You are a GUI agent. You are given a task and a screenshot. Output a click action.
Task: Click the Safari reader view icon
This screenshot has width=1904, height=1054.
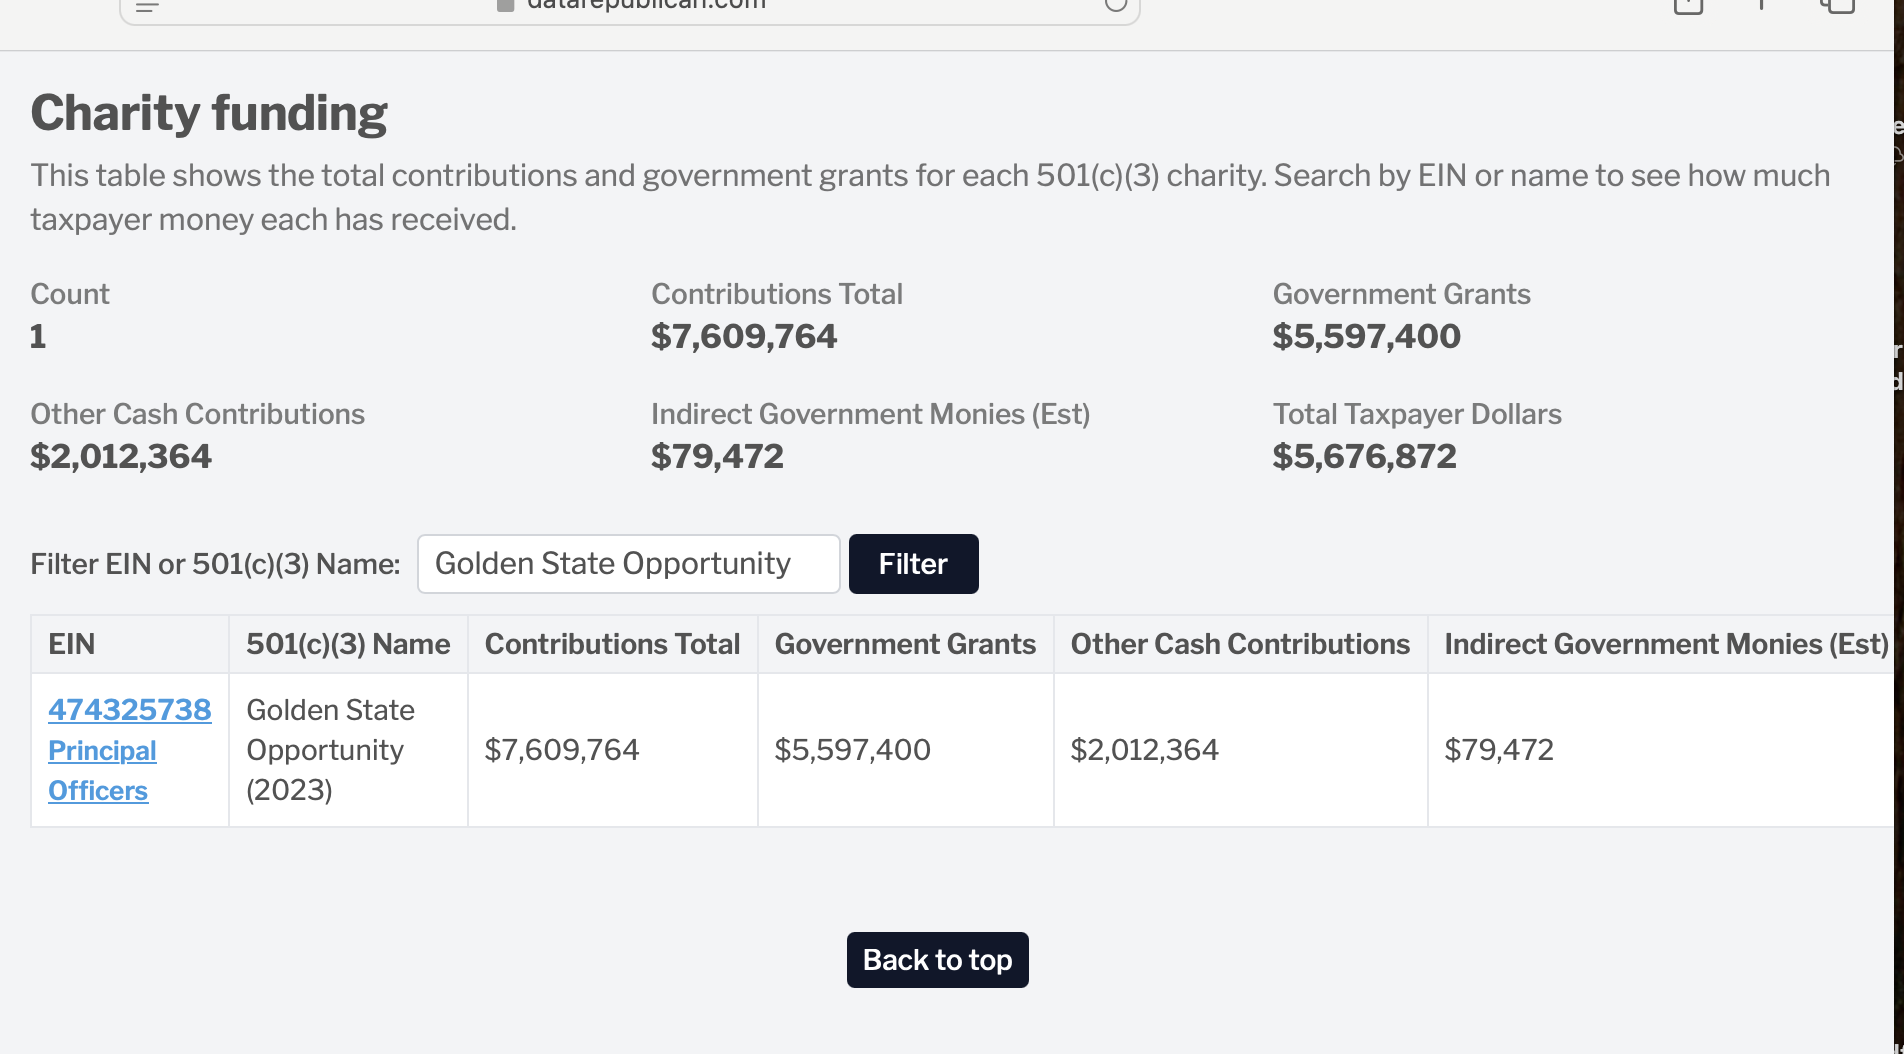point(147,6)
